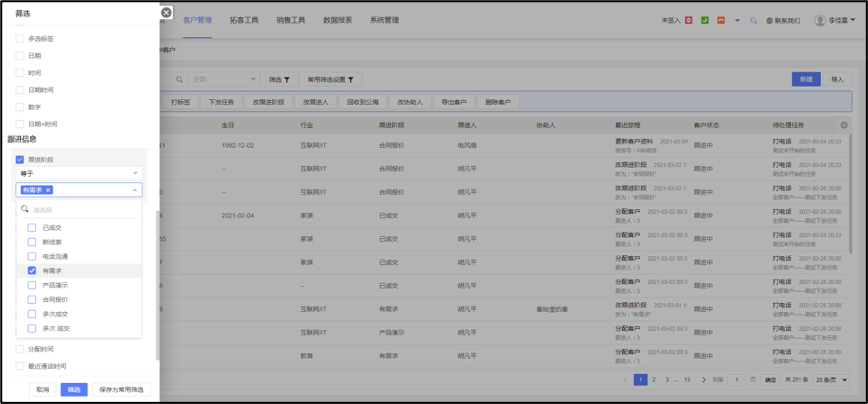The image size is (868, 404).
Task: Click the 新建 create button
Action: coord(806,79)
